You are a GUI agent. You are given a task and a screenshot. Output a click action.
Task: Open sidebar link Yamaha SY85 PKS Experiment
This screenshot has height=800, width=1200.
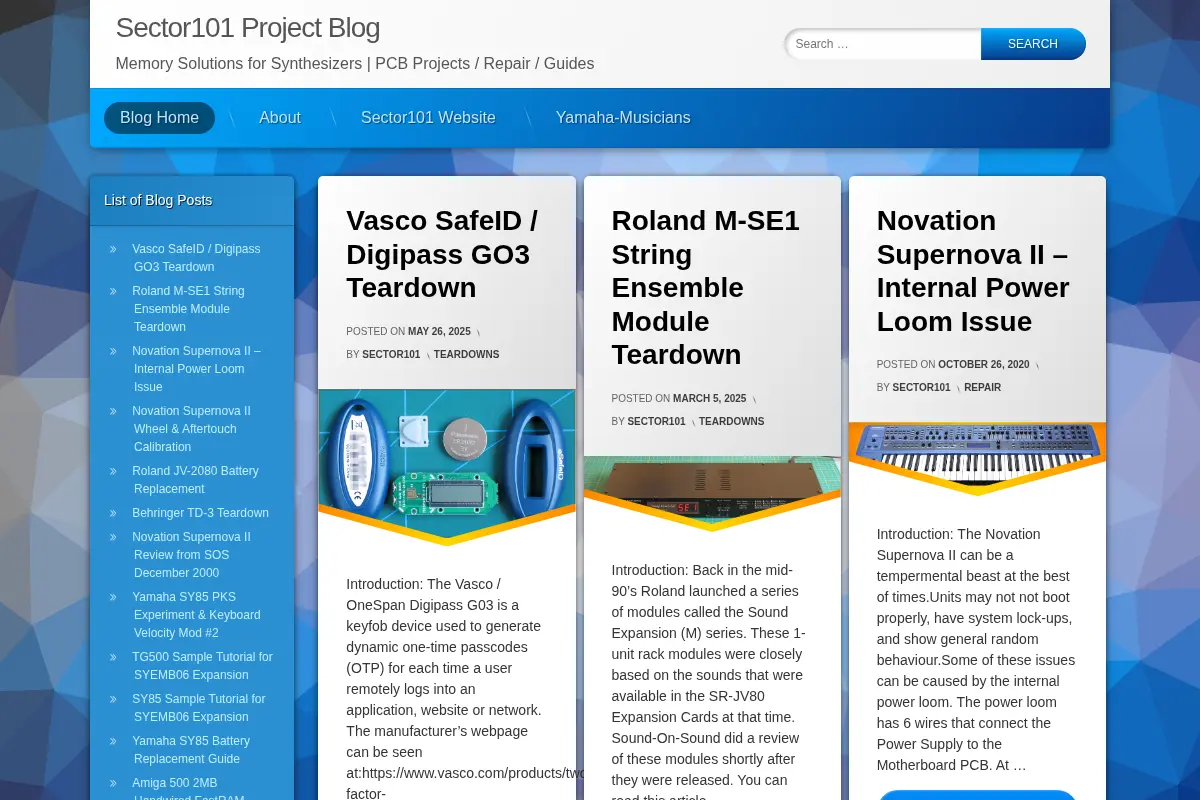pos(196,615)
